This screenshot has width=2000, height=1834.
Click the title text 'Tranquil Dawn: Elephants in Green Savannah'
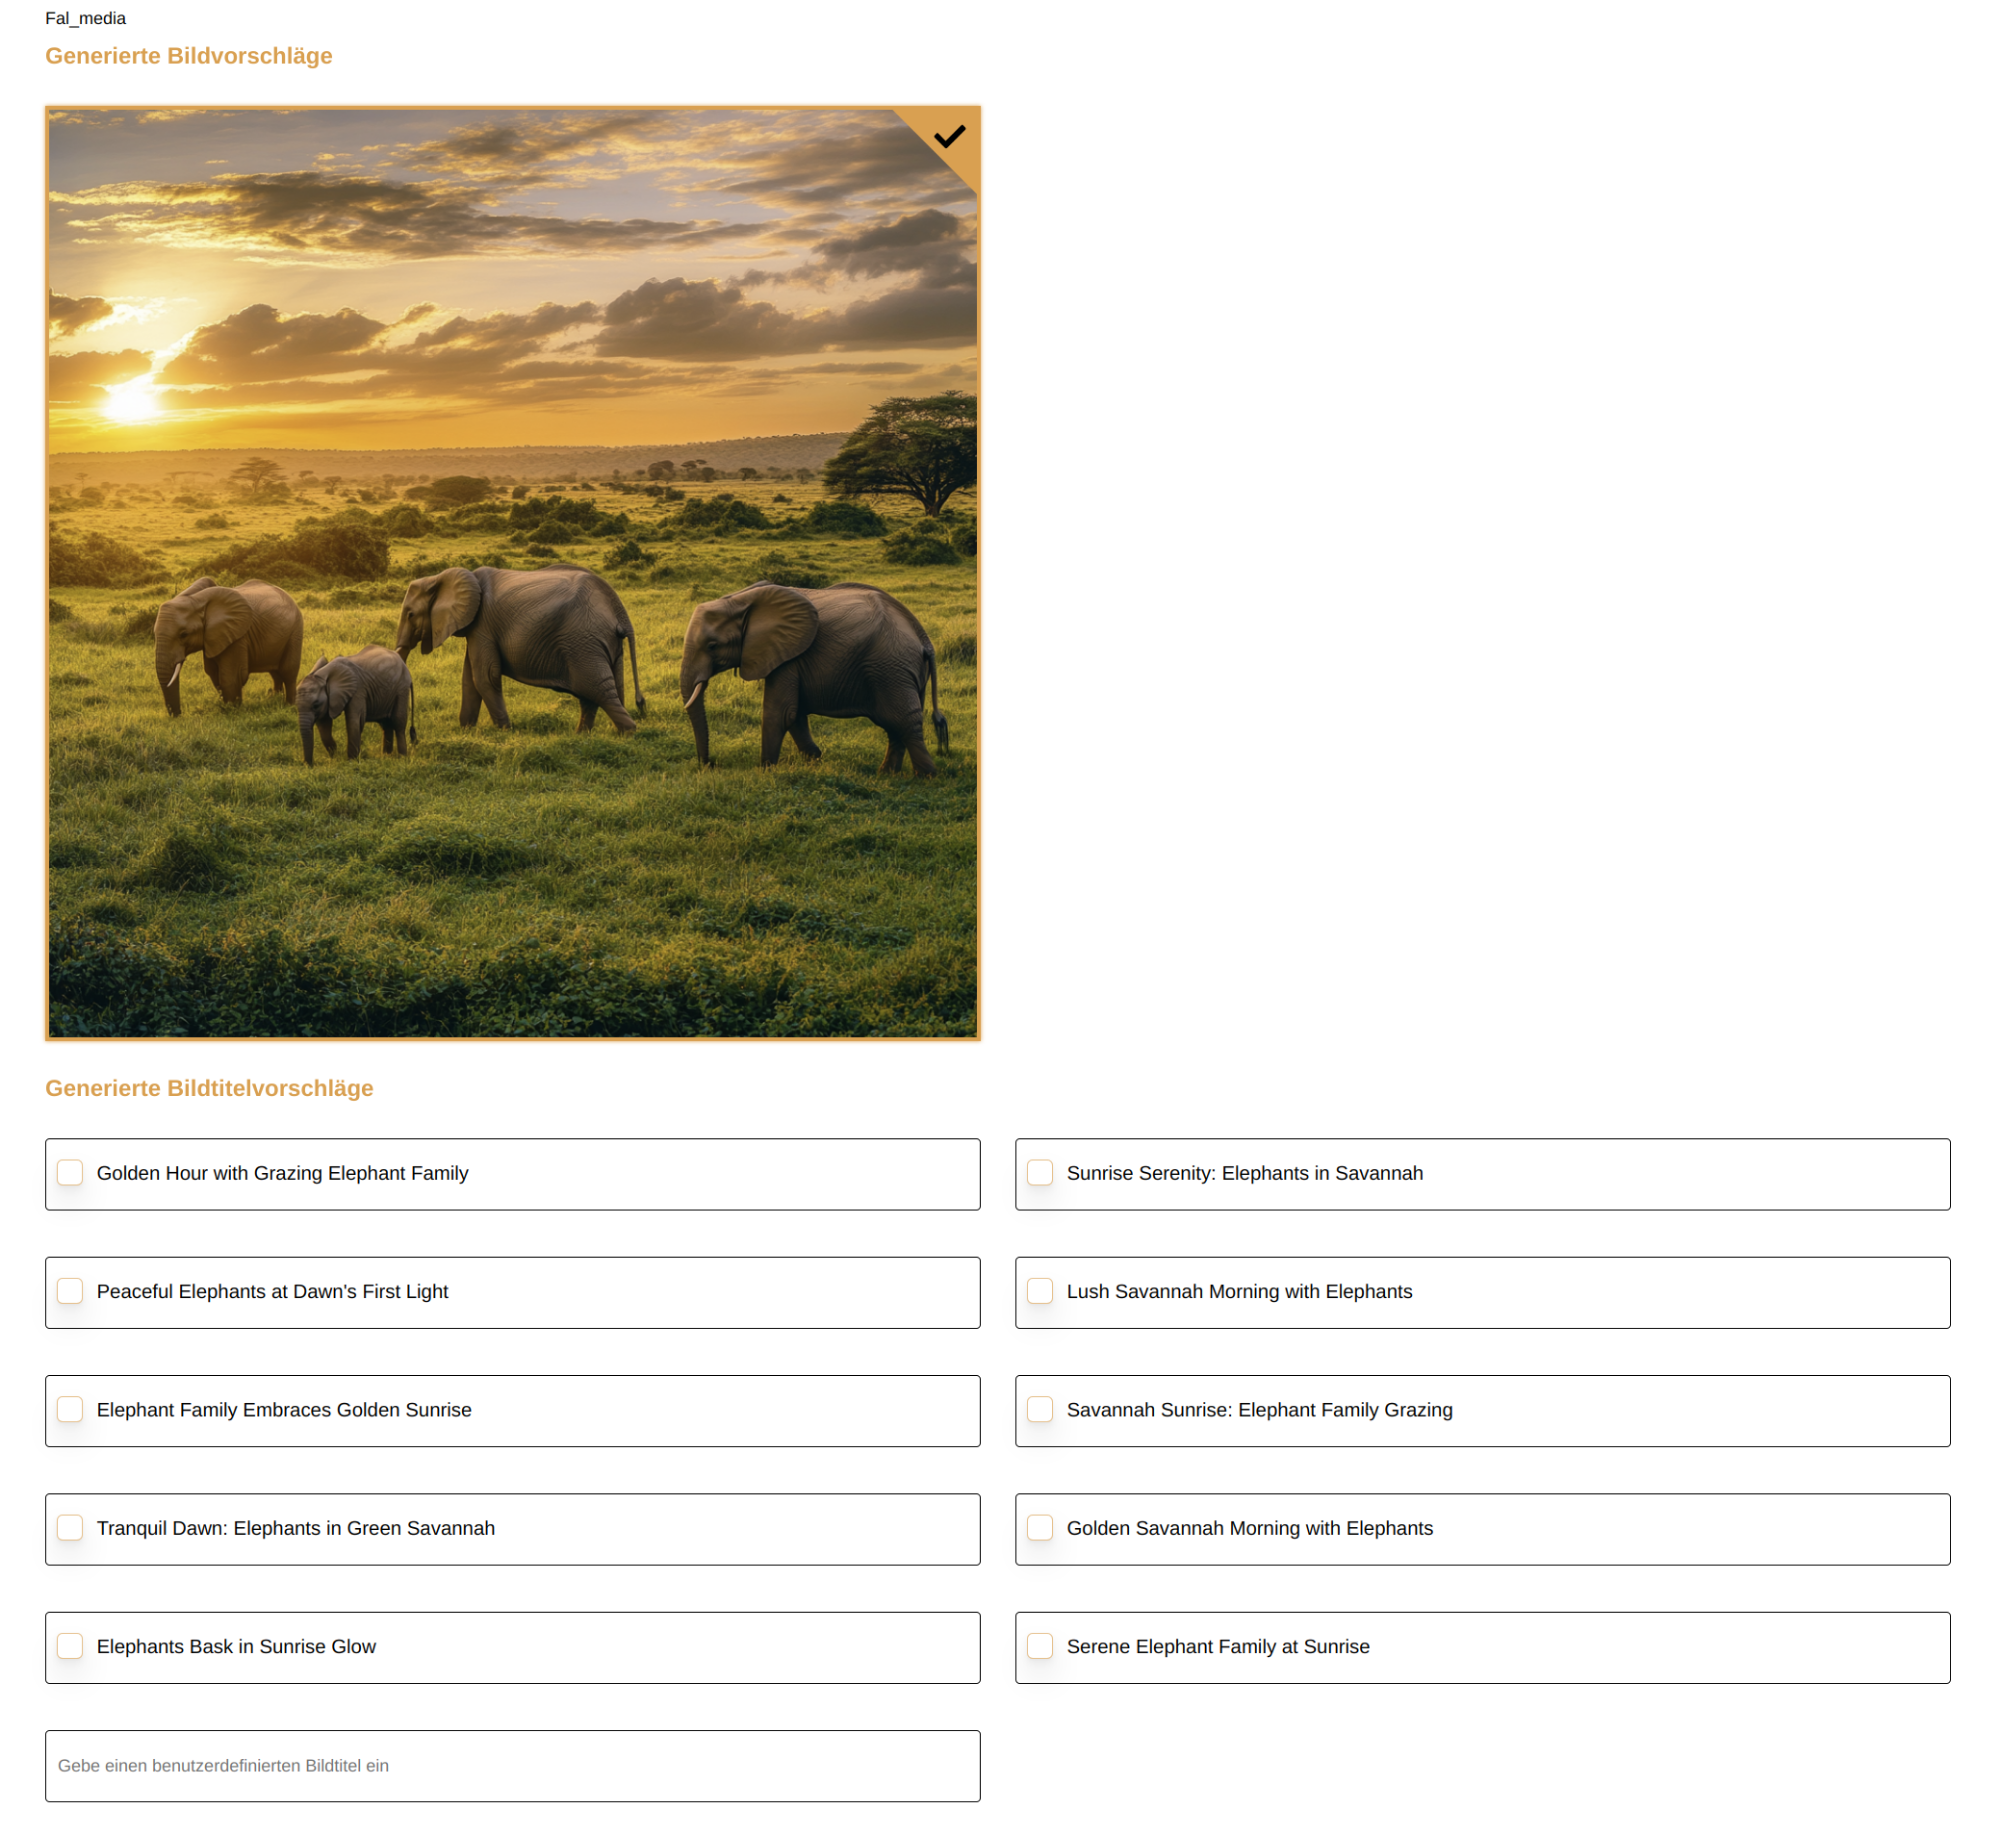(x=296, y=1528)
